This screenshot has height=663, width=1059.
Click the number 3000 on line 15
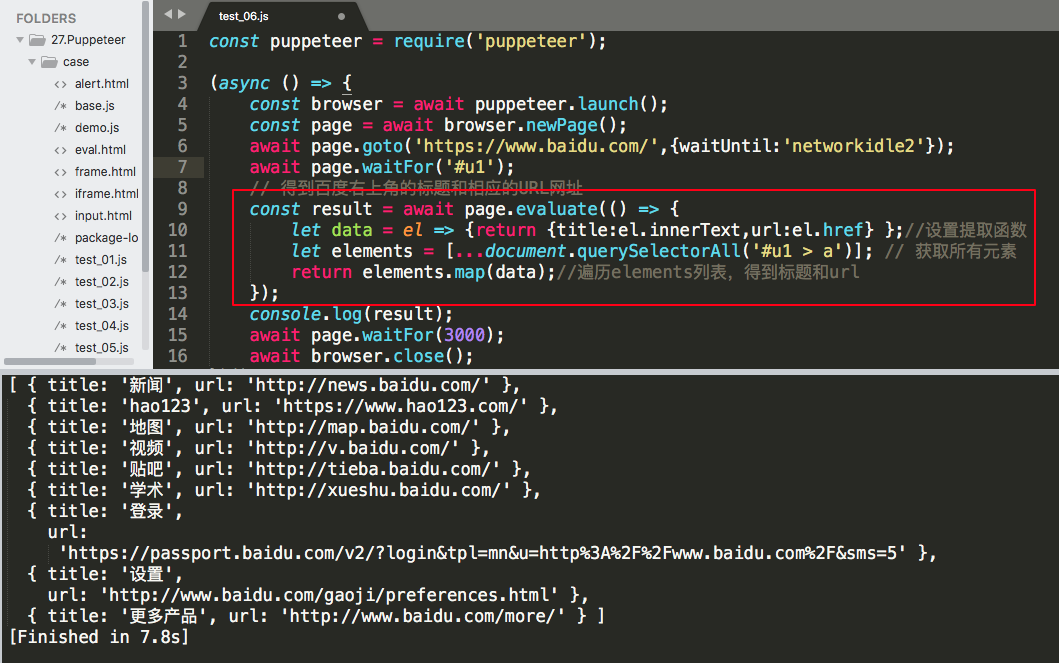(x=465, y=335)
